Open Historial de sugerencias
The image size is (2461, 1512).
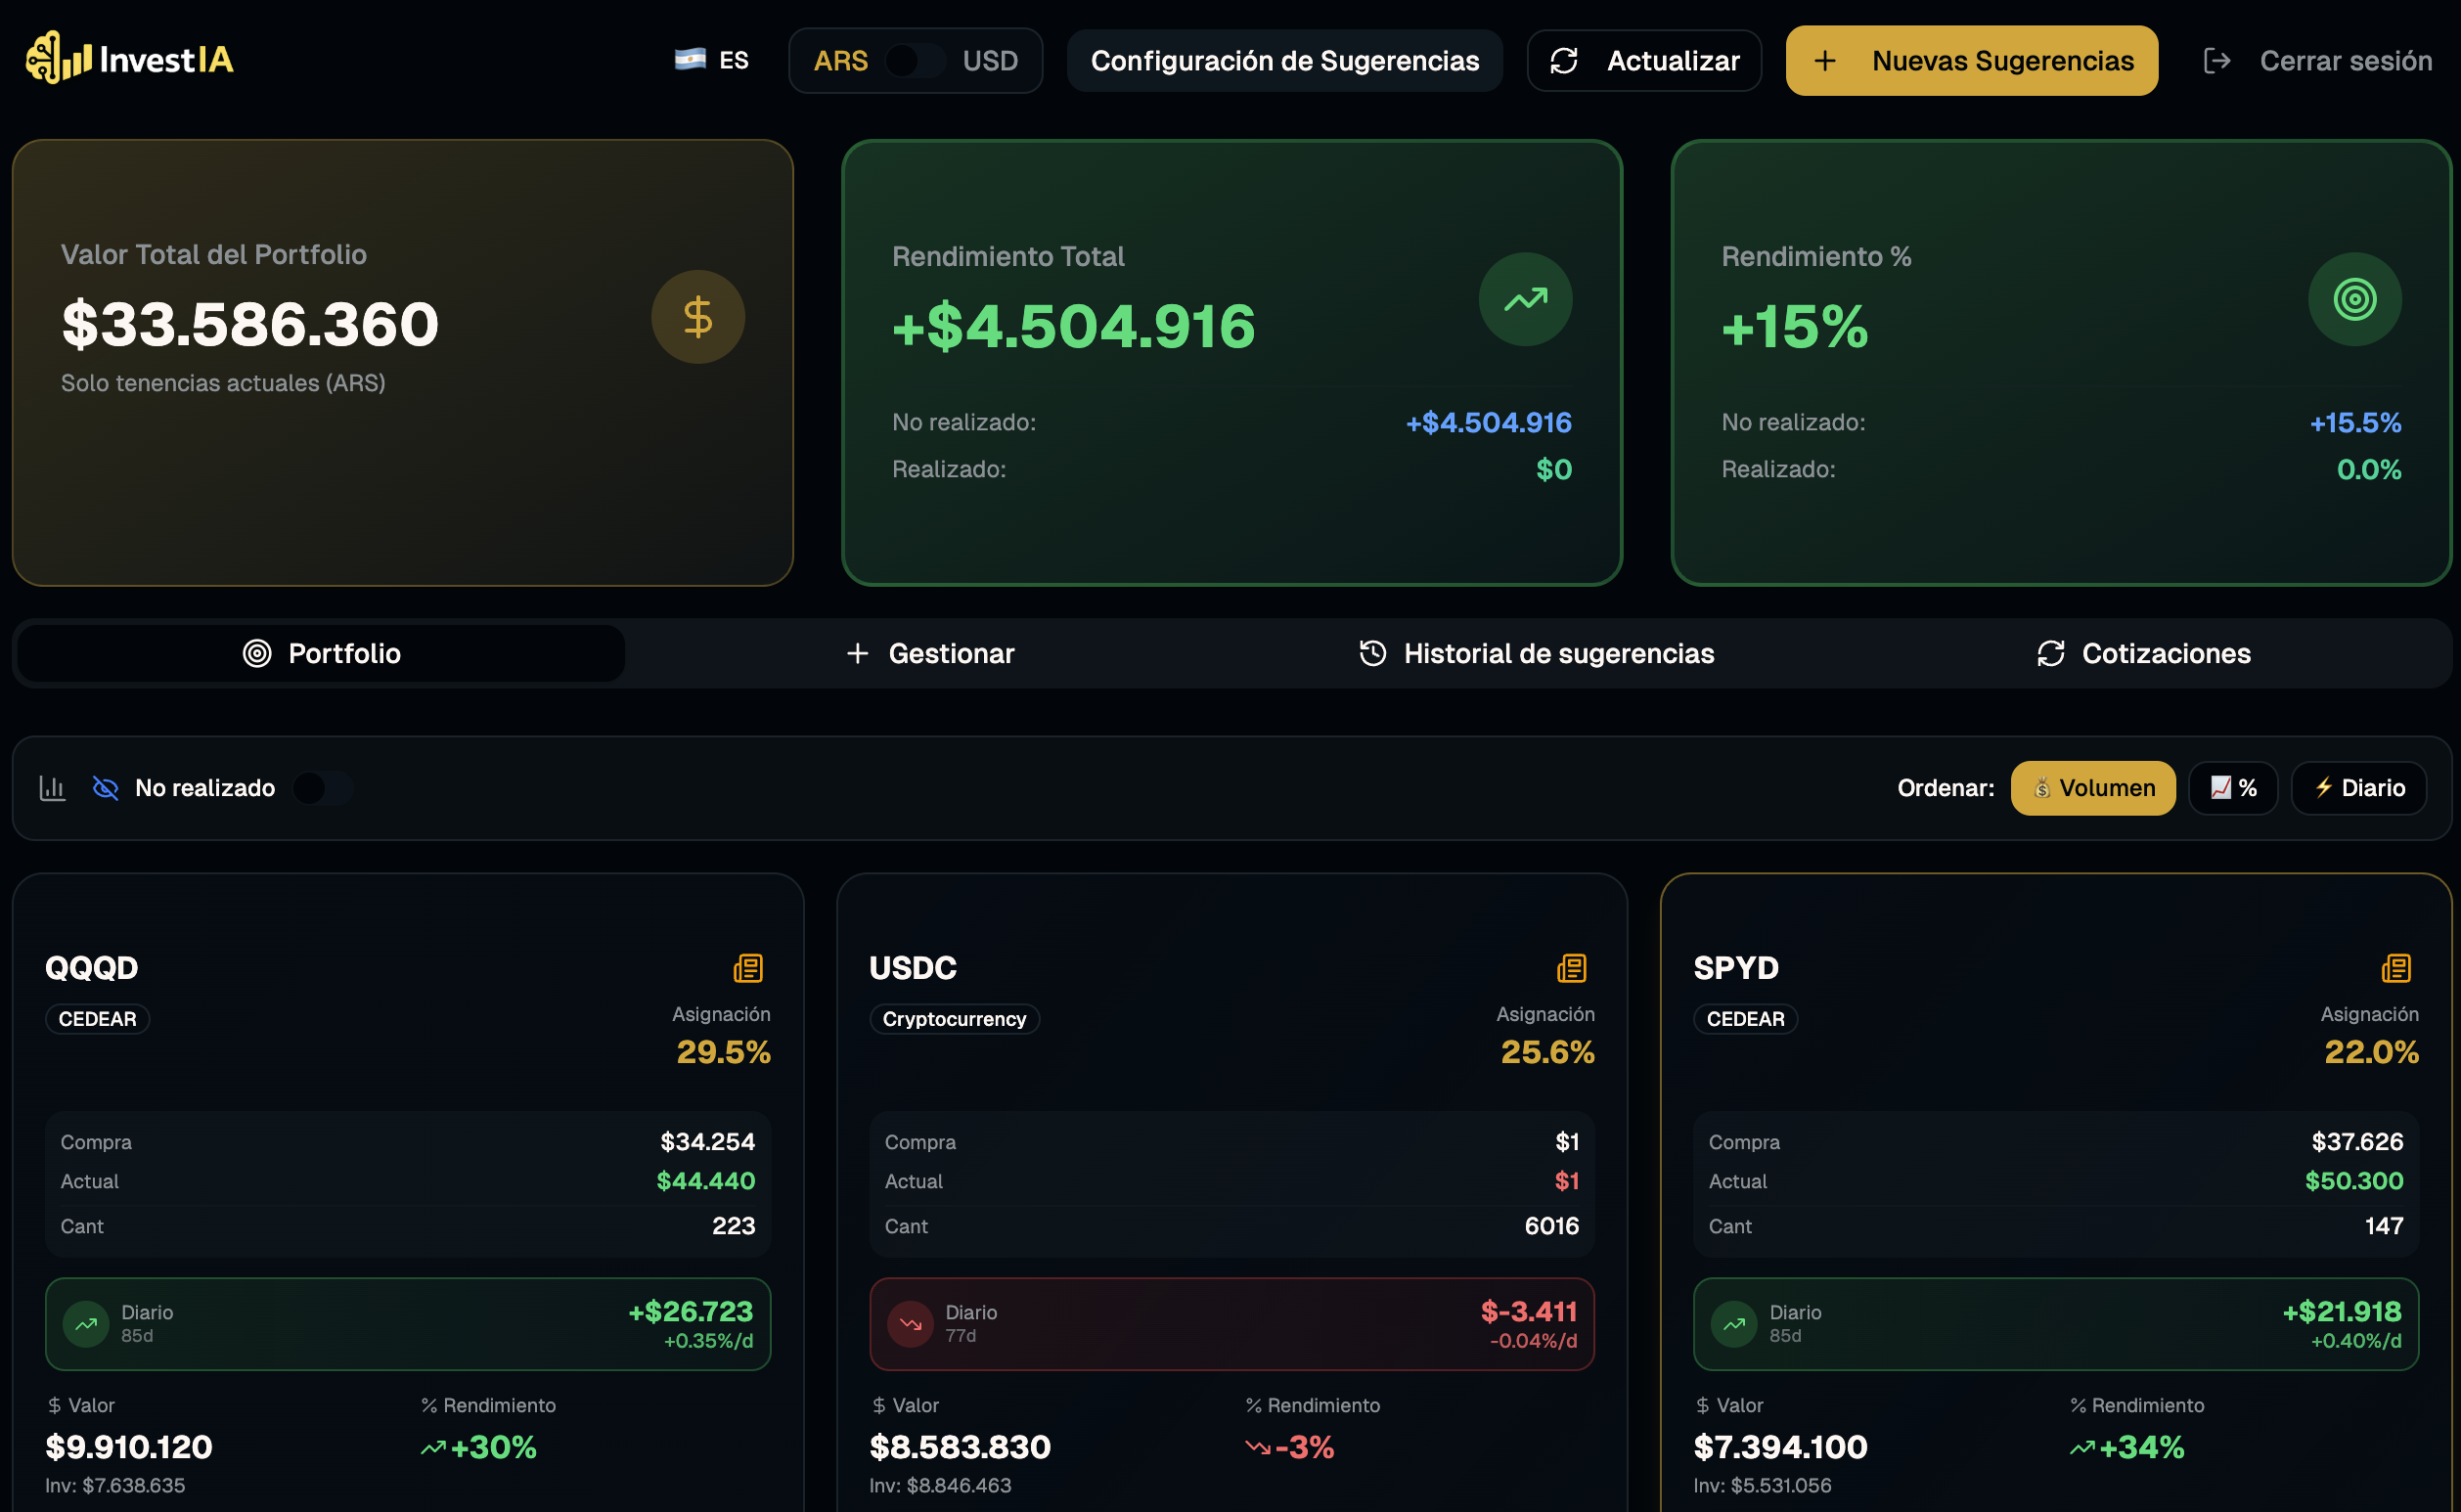[x=1537, y=653]
